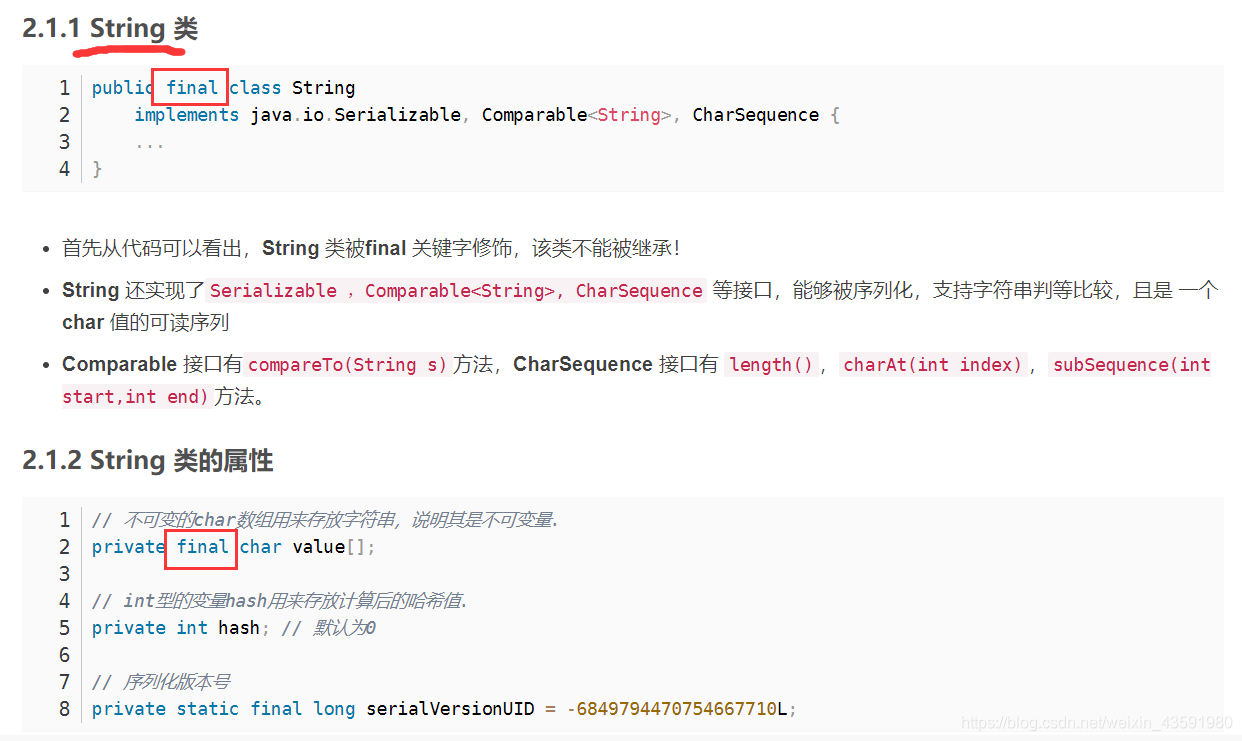
Task: Click the 2.1.2 String 类的属性 heading
Action: pos(147,461)
